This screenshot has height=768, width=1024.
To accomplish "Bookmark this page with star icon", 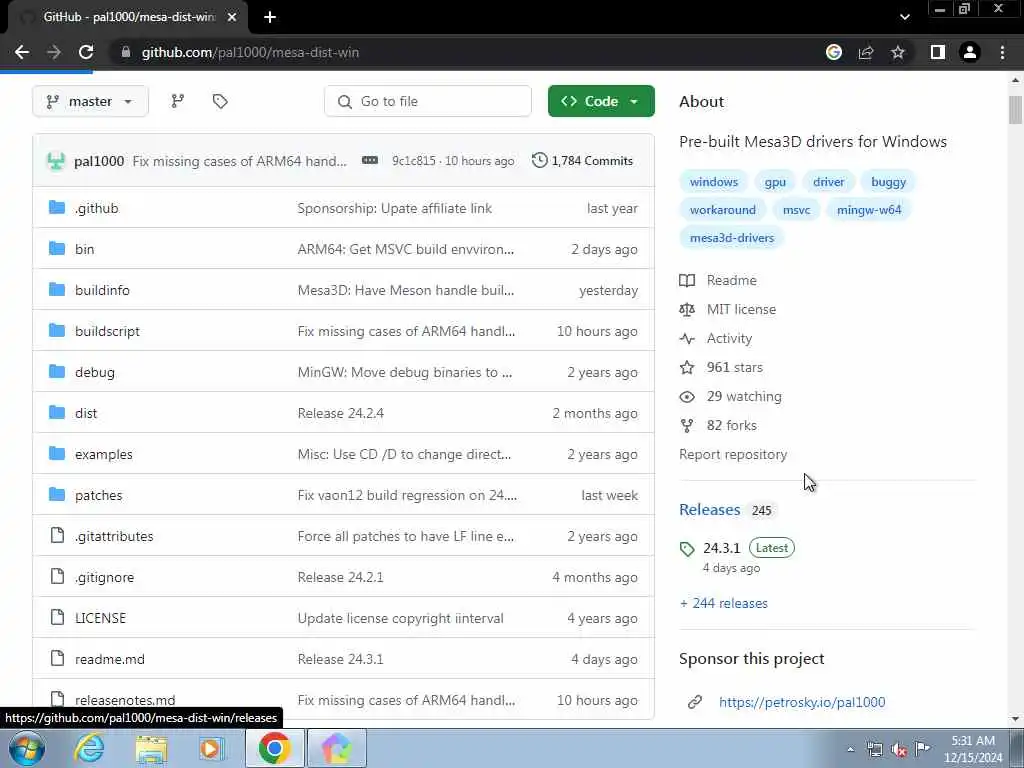I will pyautogui.click(x=898, y=52).
